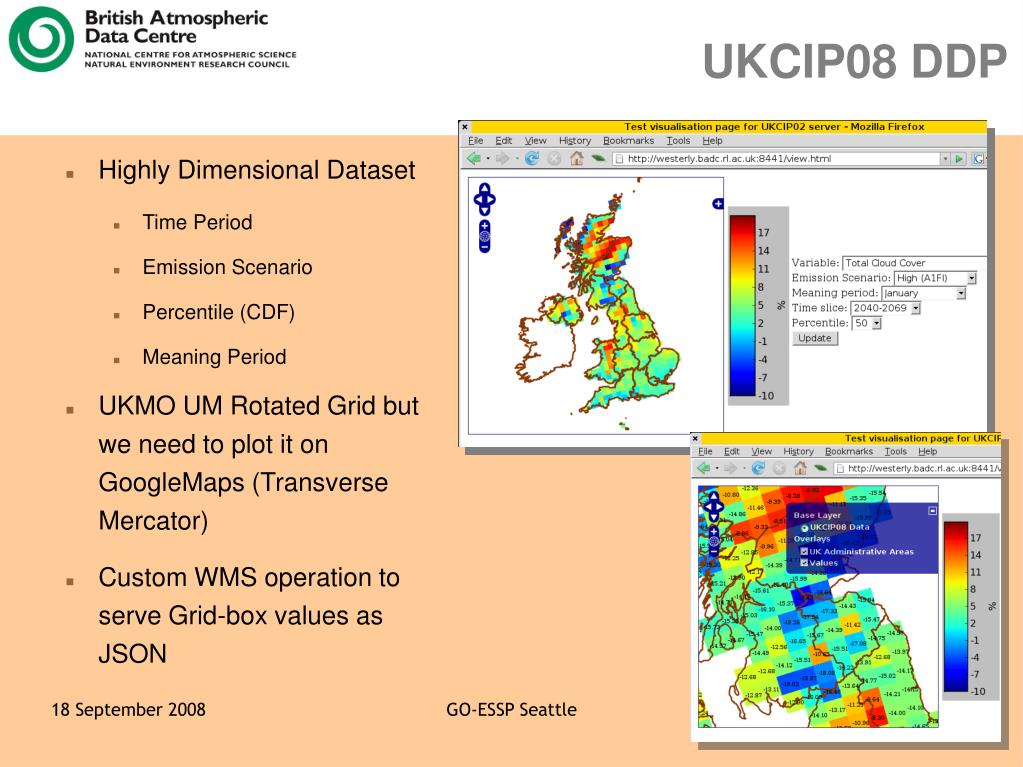Open View menu in UKCIP02 Firefox window
This screenshot has height=767, width=1023.
click(536, 140)
